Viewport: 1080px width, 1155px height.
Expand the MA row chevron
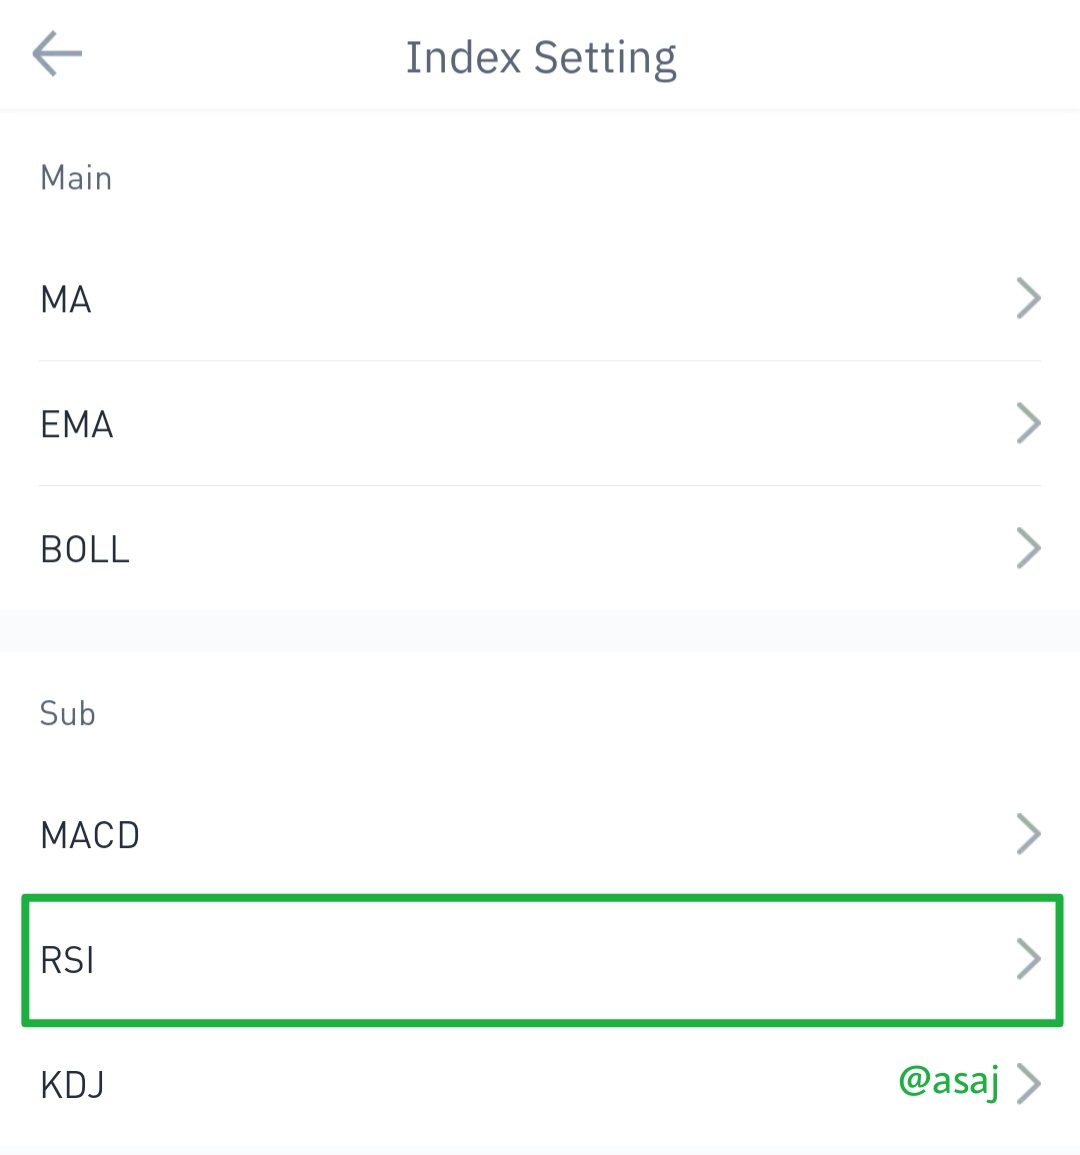pyautogui.click(x=1028, y=298)
